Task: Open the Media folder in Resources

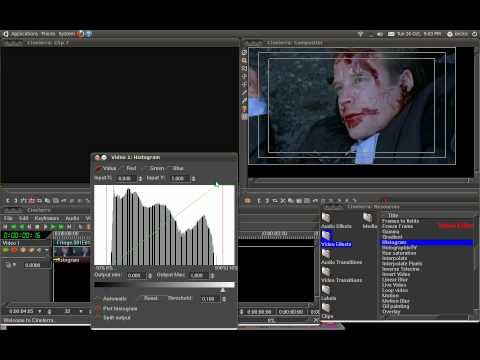Action: click(369, 221)
